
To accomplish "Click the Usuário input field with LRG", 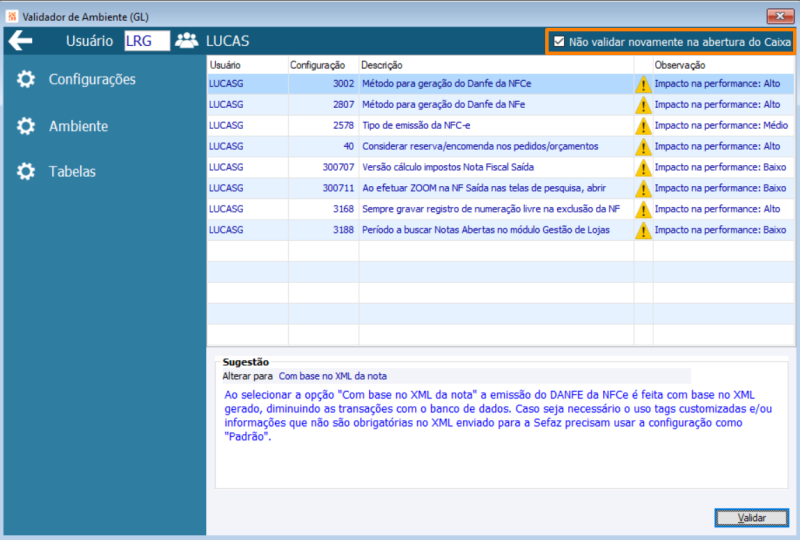I will click(147, 41).
